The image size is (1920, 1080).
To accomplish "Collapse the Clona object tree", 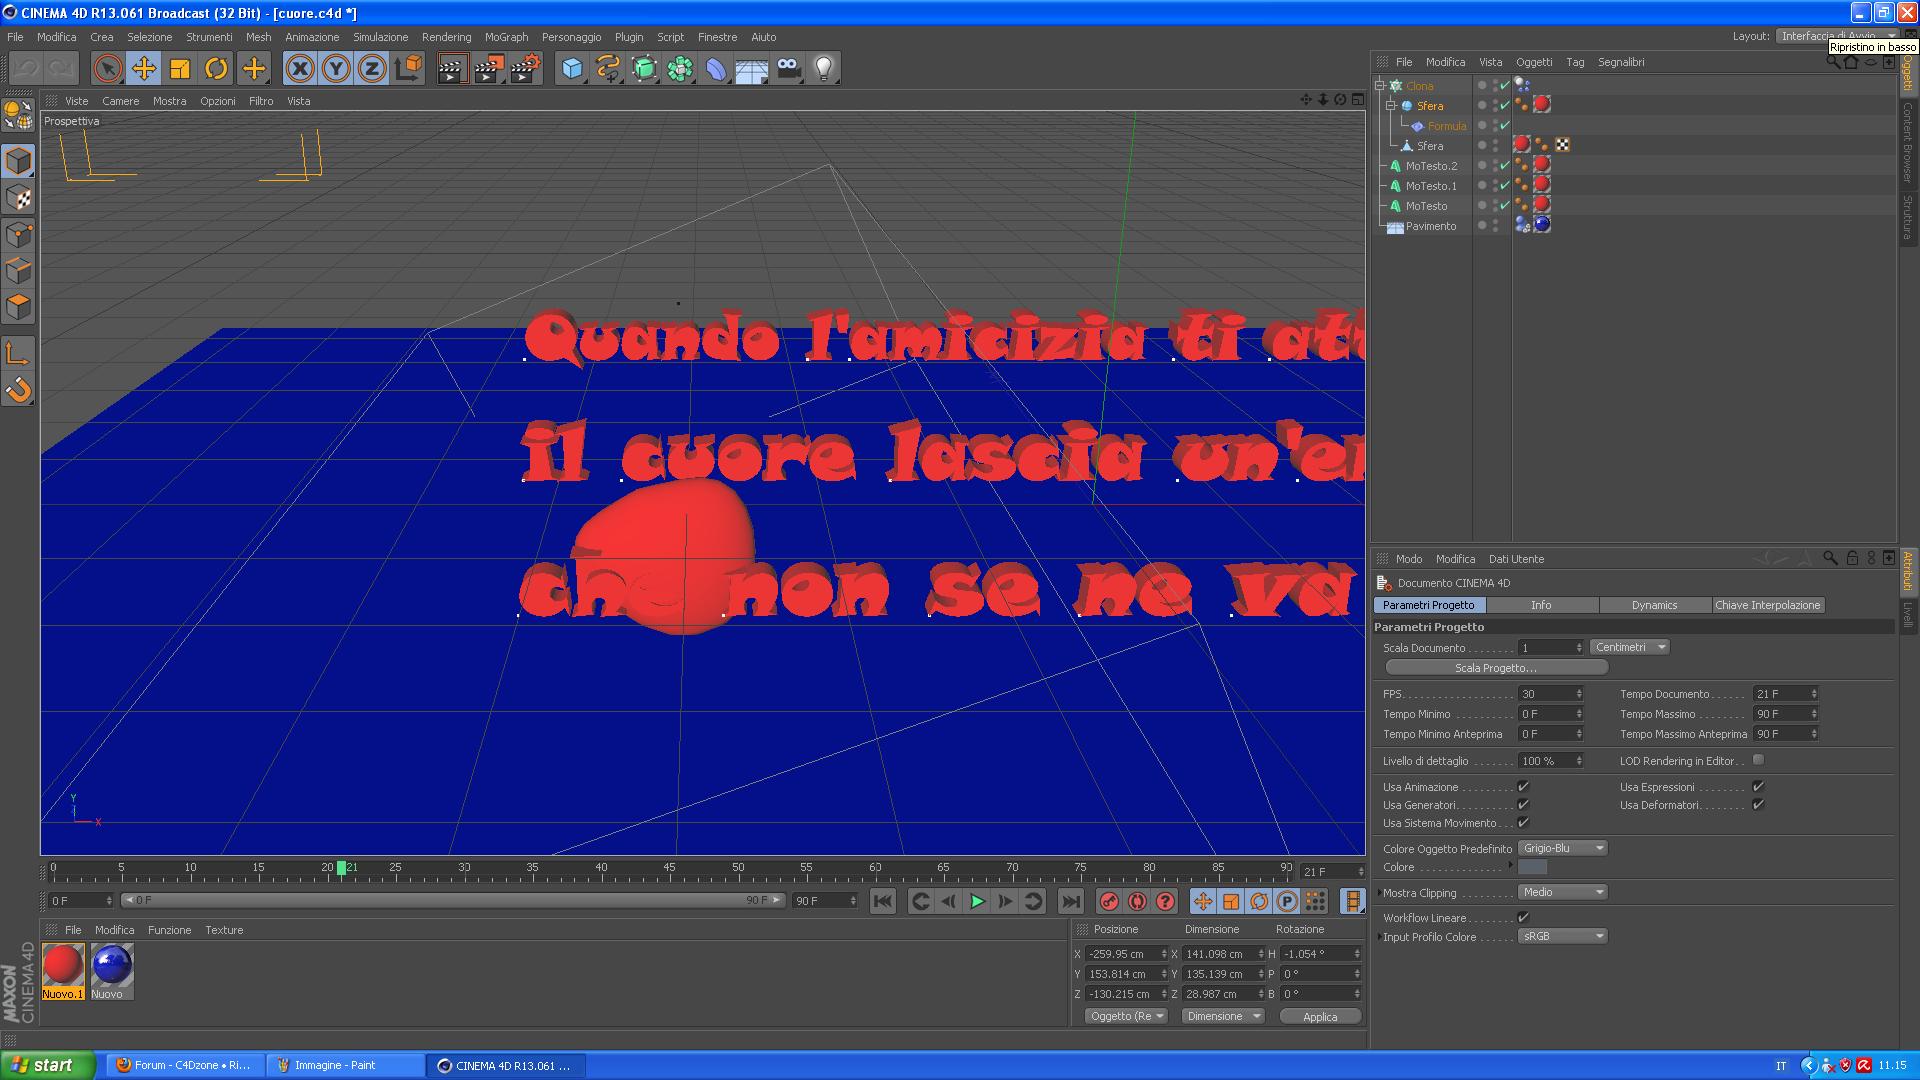I will pyautogui.click(x=1380, y=86).
